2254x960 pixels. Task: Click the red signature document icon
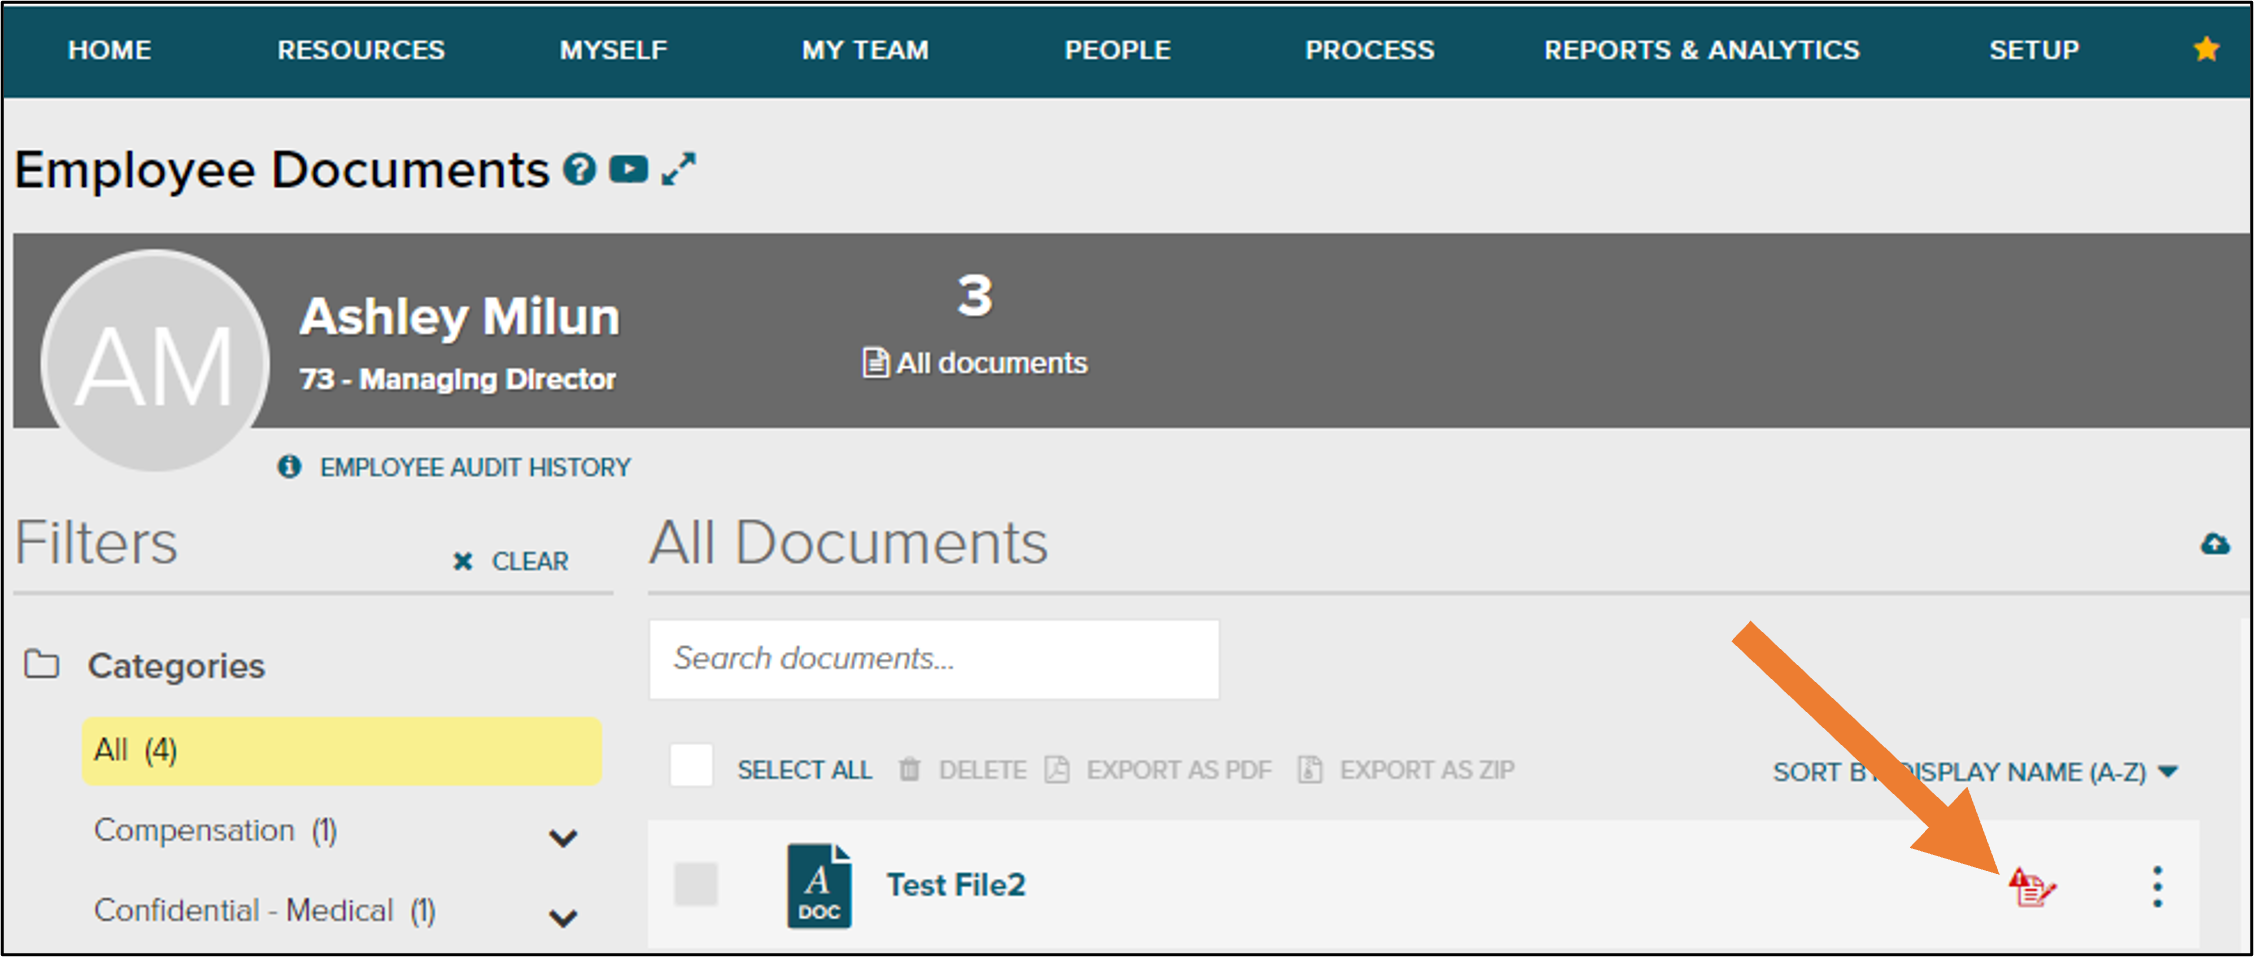(2031, 887)
